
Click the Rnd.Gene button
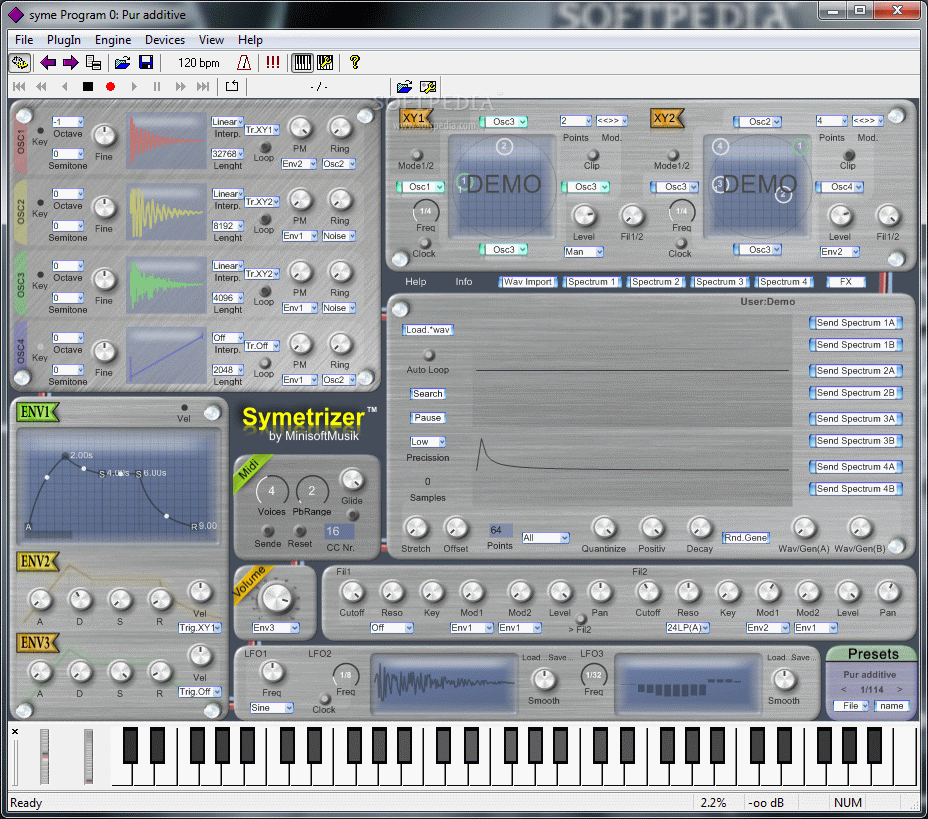[x=746, y=537]
